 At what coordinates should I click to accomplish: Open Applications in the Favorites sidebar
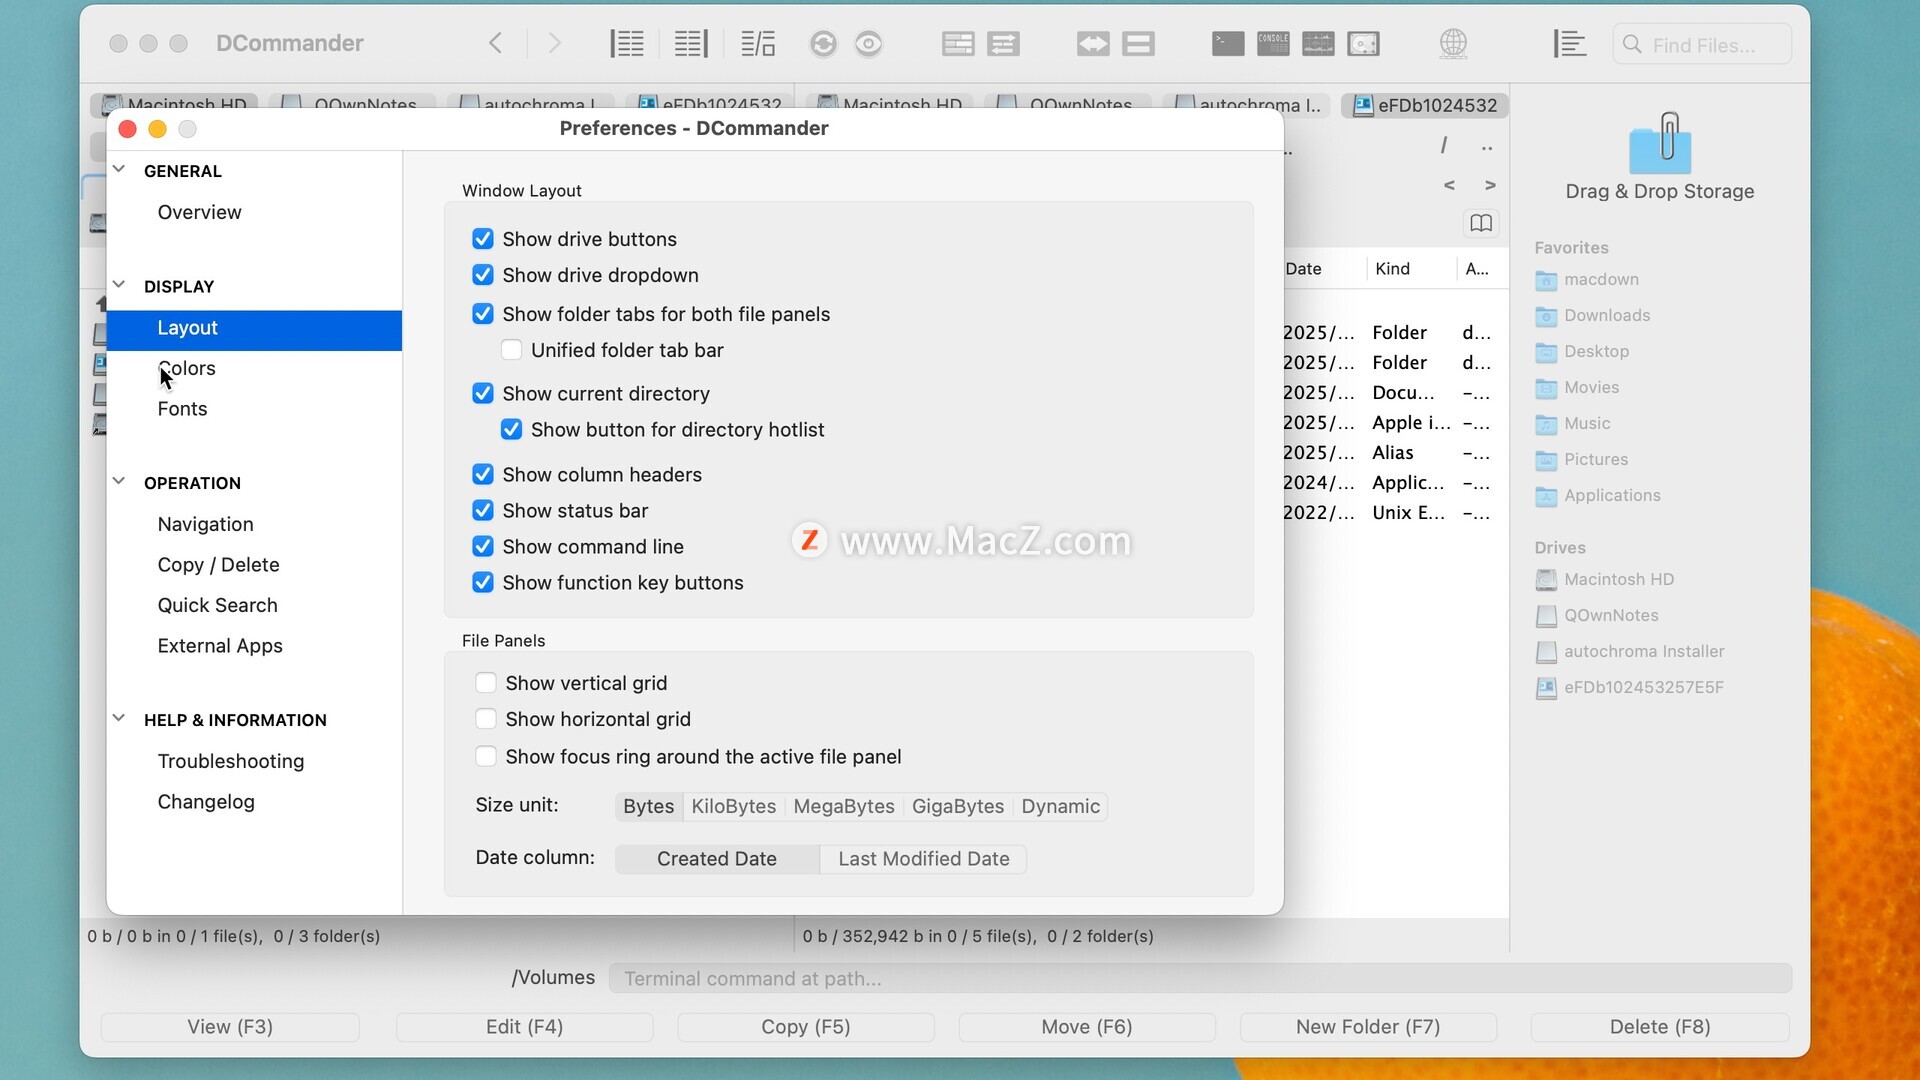pyautogui.click(x=1612, y=495)
